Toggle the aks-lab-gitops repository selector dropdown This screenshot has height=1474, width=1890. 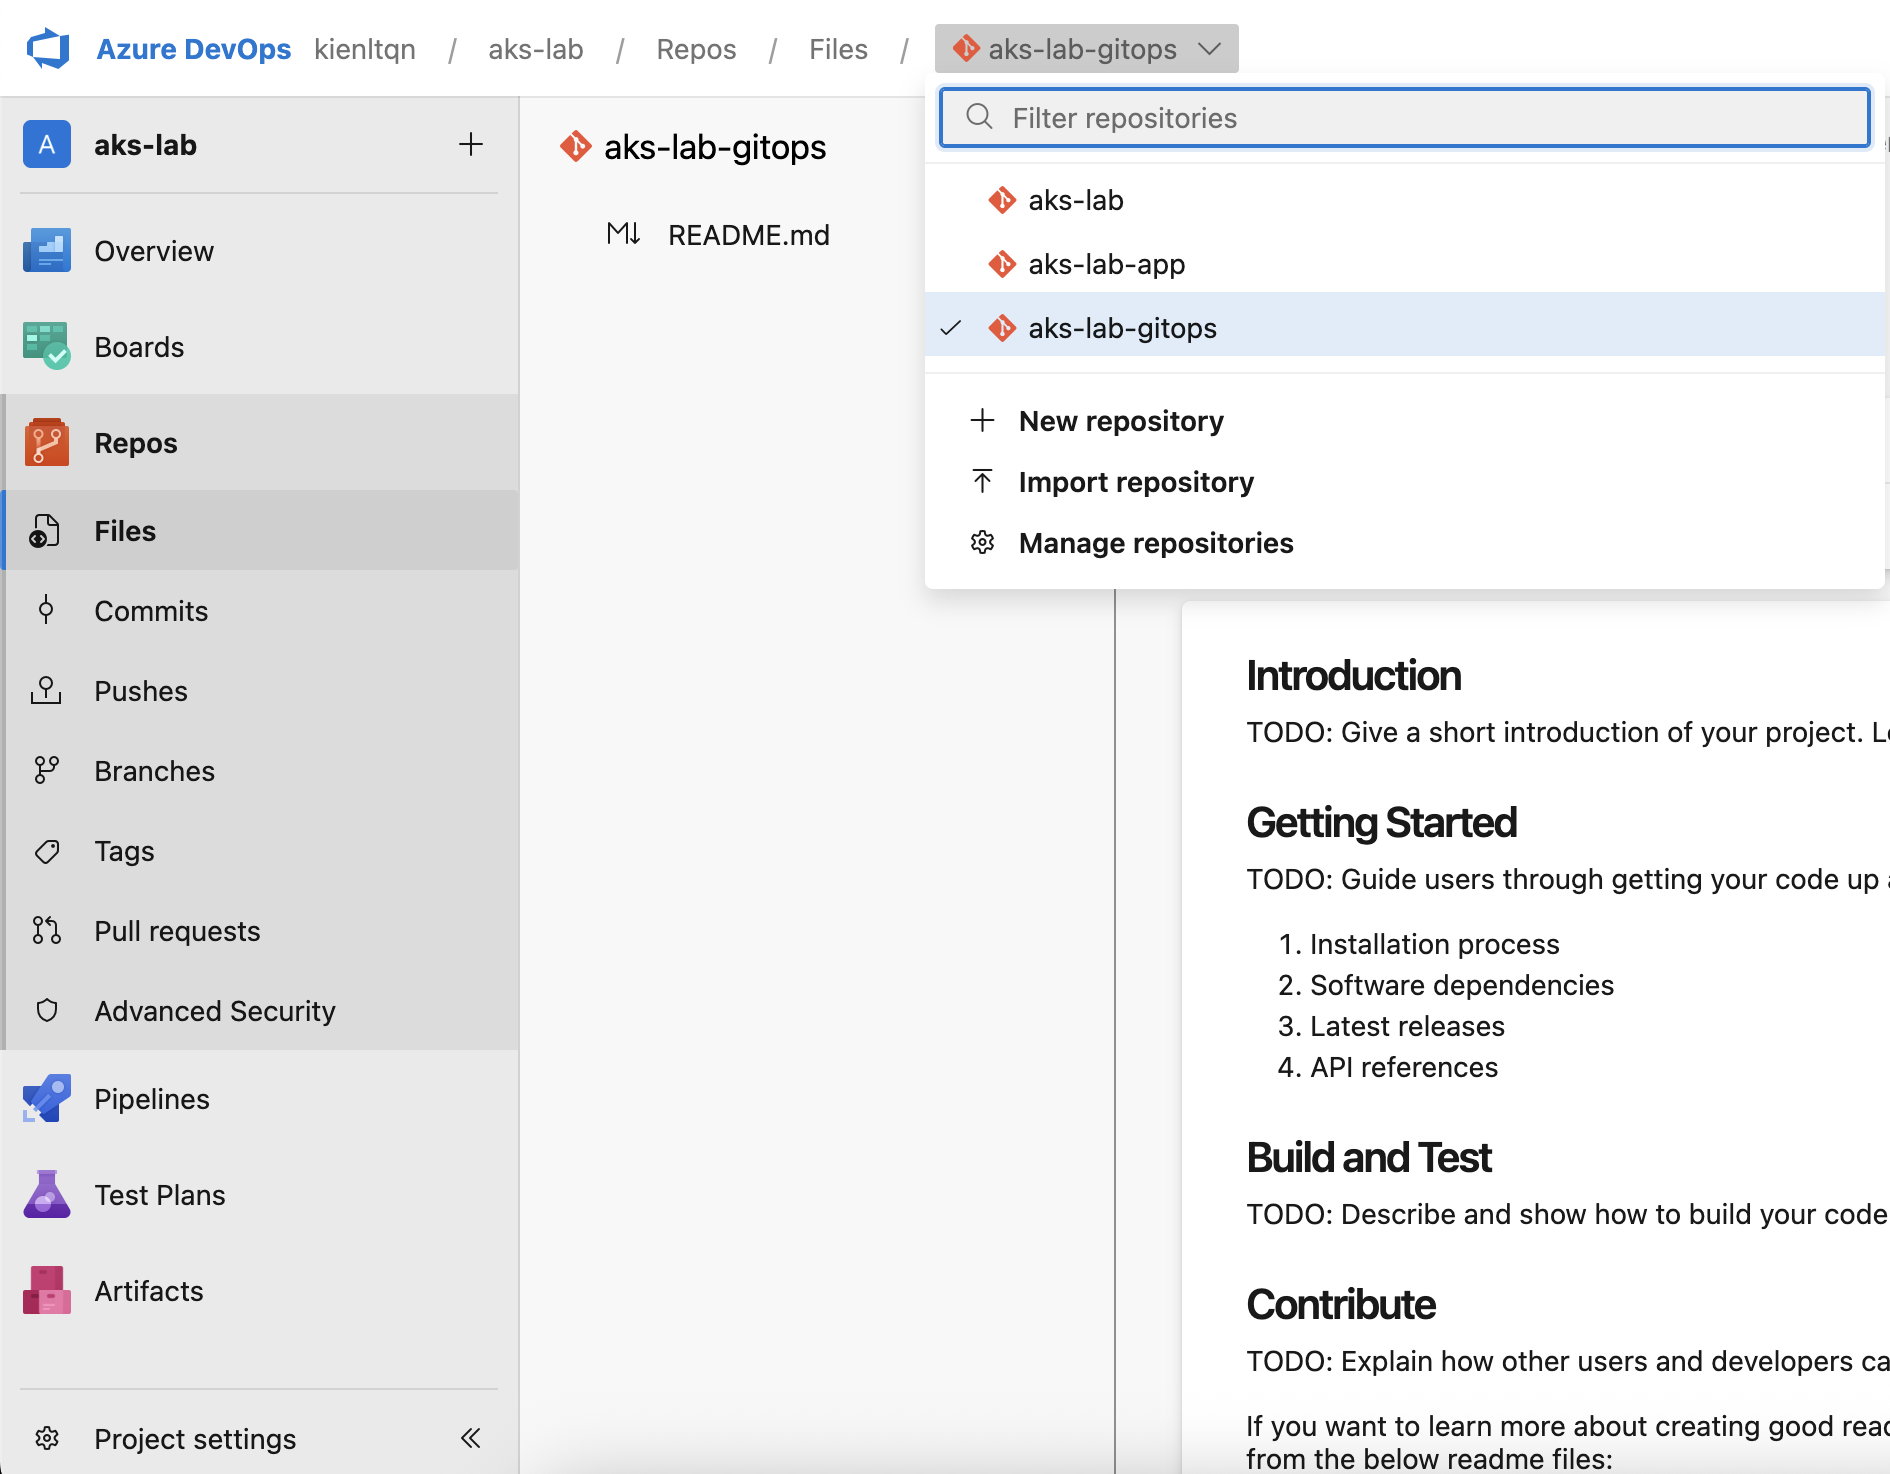click(1086, 49)
